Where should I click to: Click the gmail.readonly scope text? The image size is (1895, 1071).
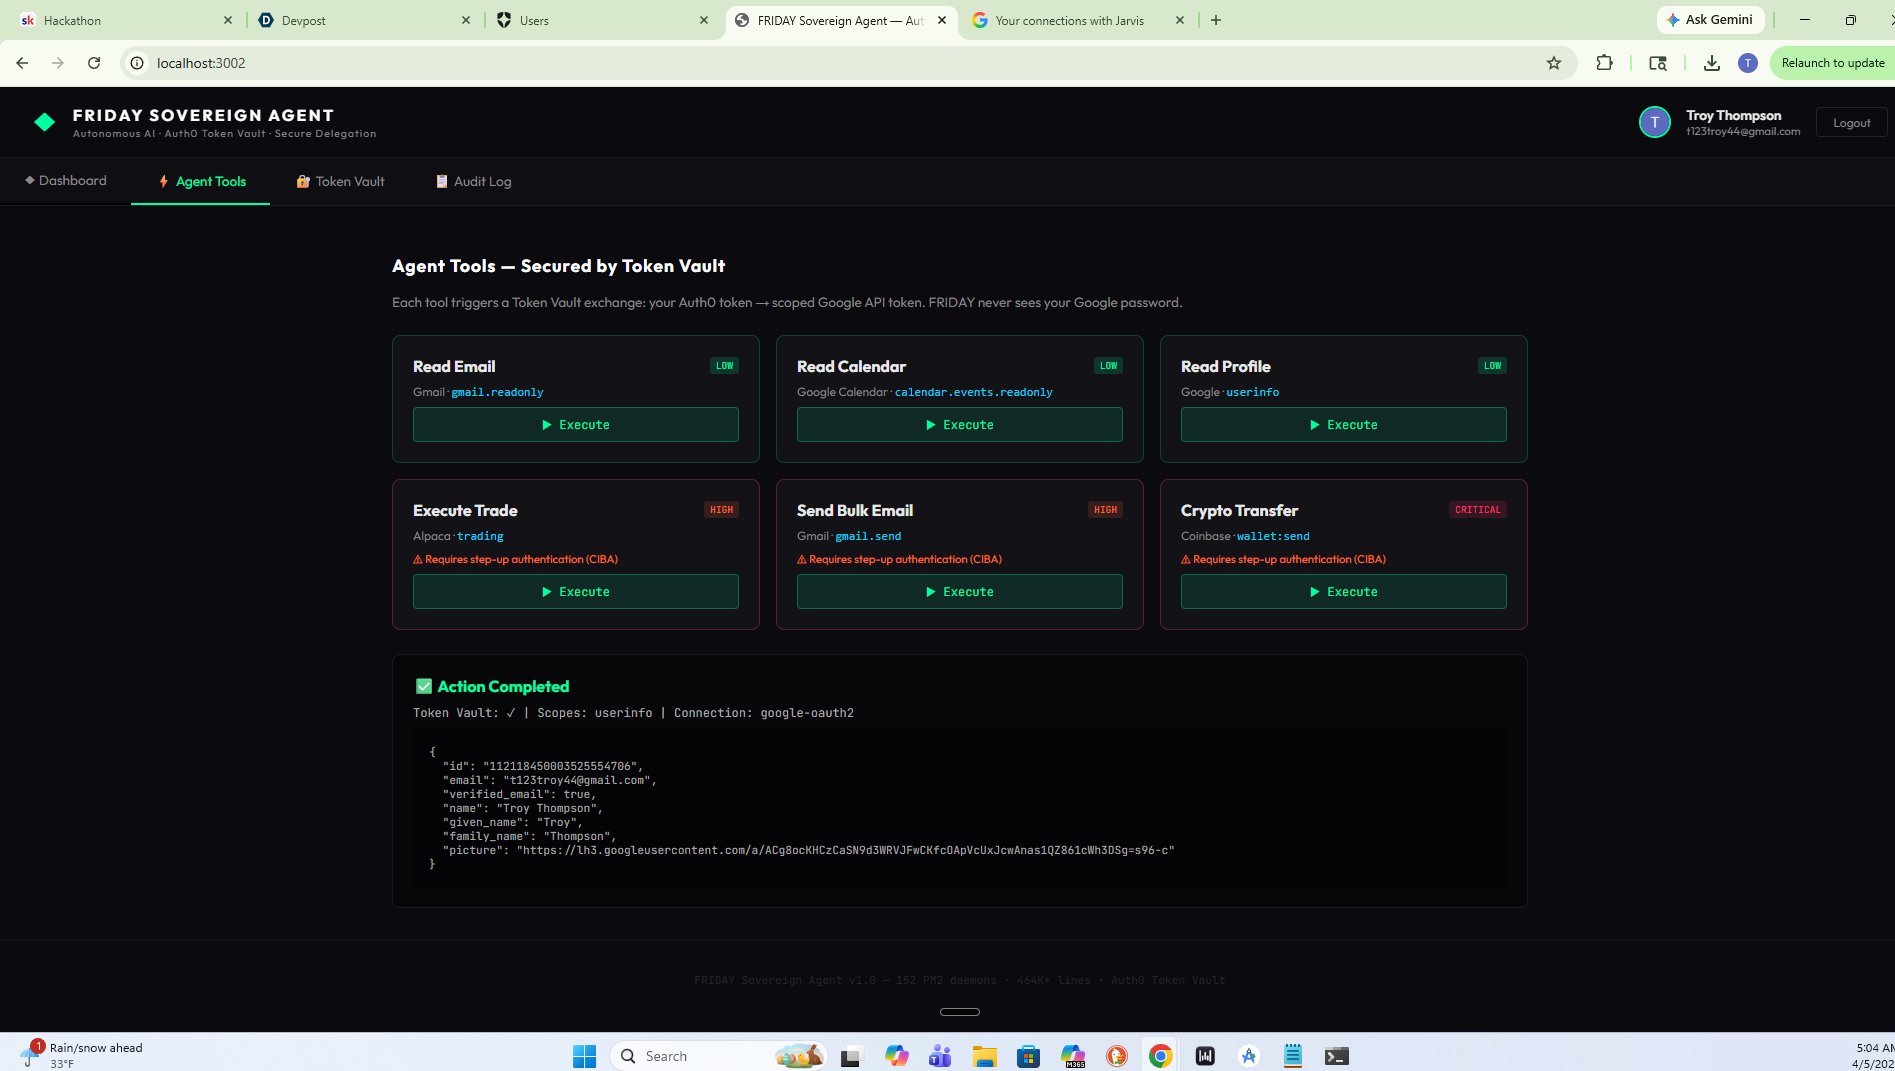(497, 392)
